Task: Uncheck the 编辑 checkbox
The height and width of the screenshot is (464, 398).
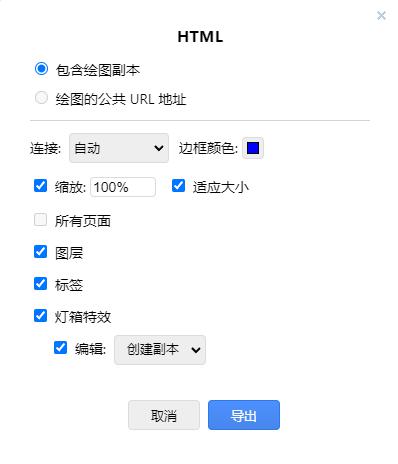Action: click(60, 348)
